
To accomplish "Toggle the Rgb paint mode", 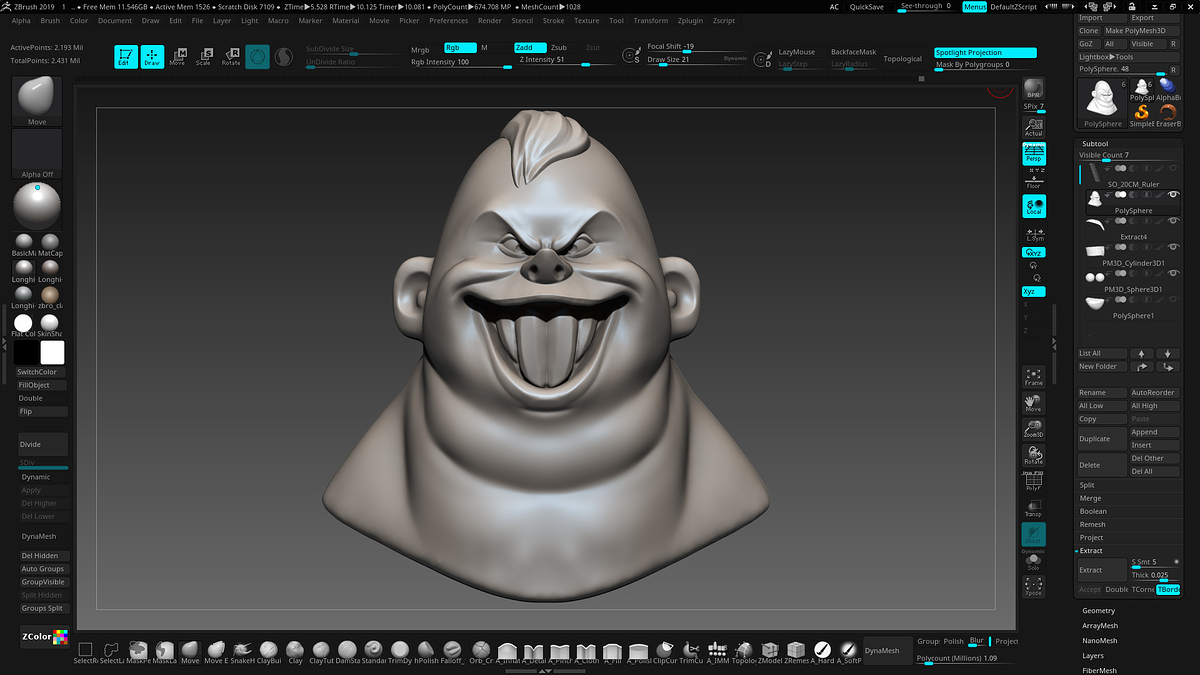I will 460,47.
